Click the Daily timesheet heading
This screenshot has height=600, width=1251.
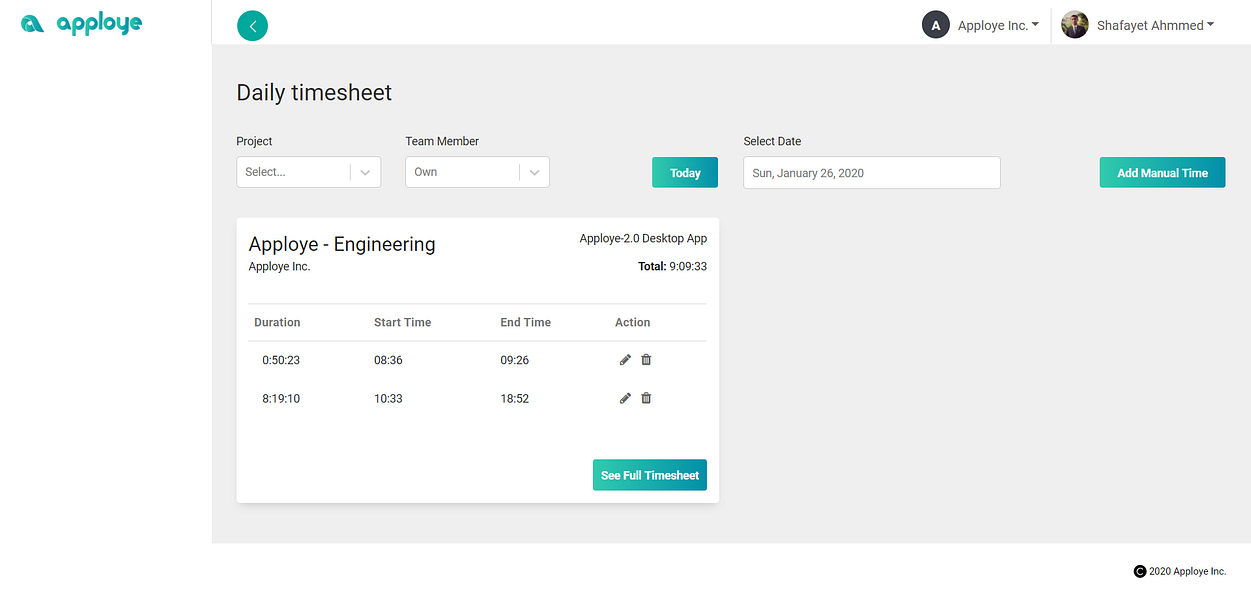click(x=314, y=93)
